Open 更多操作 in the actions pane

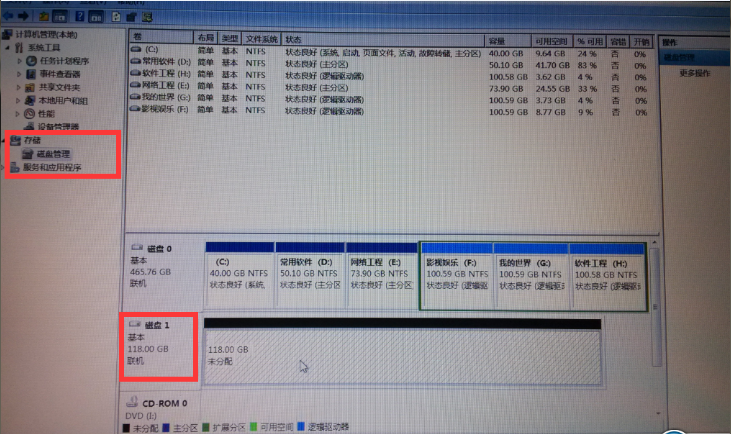[x=695, y=73]
